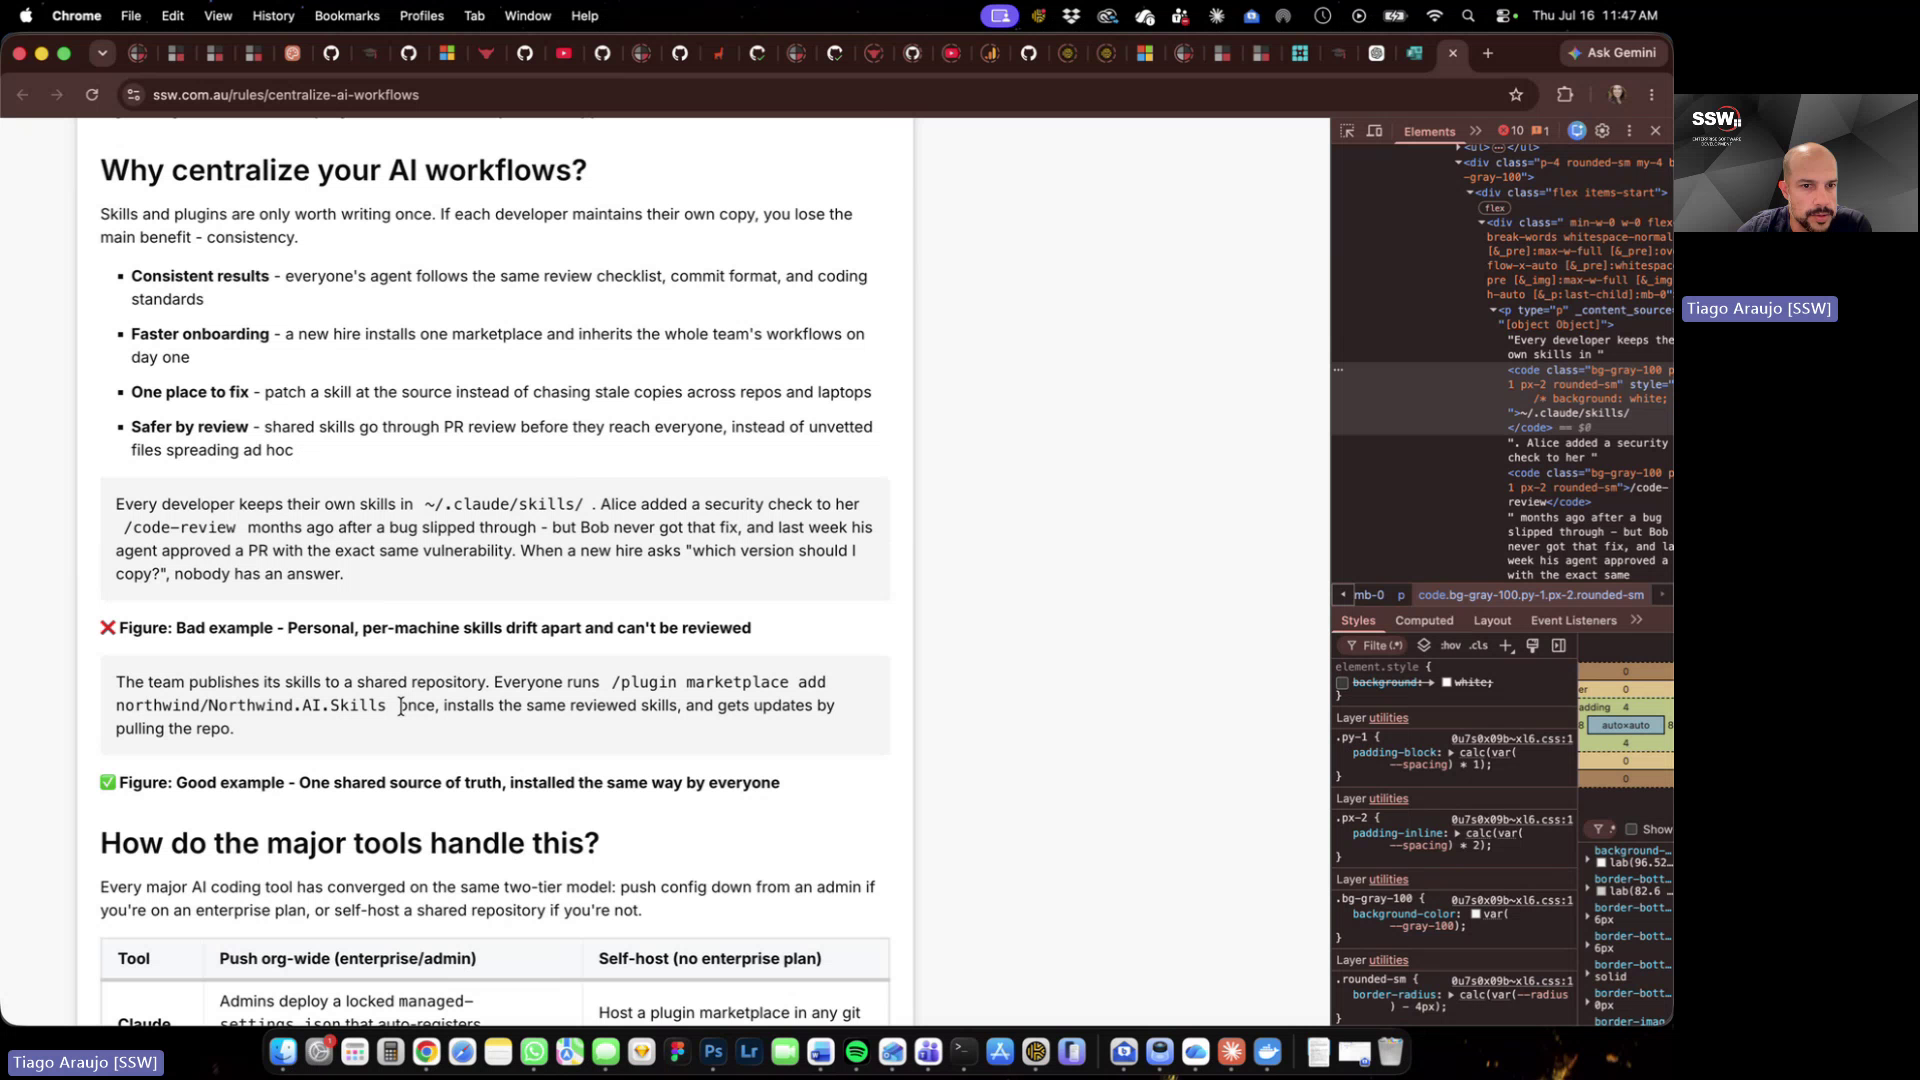1920x1080 pixels.
Task: Collapse the div min-w-0 node
Action: coord(1482,223)
